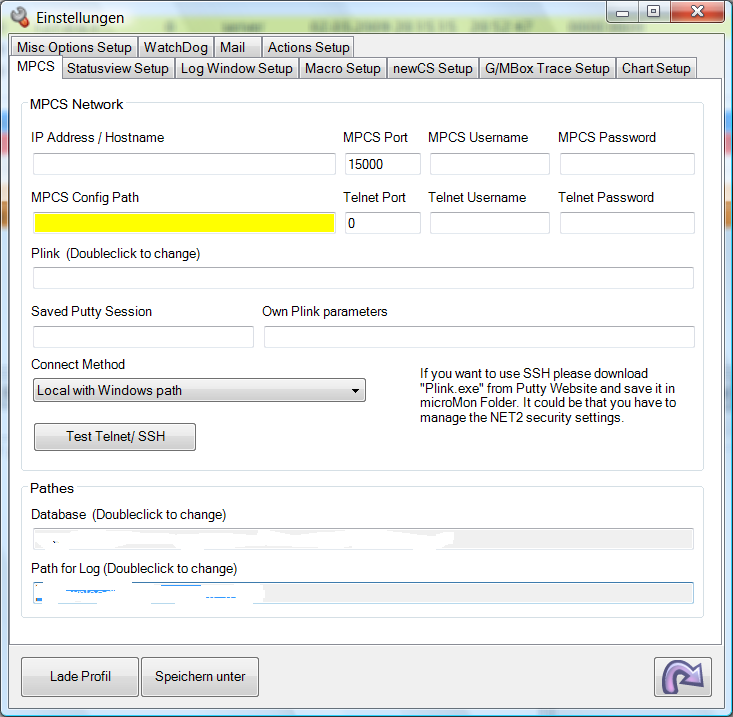Select the WatchDog tab

[175, 47]
